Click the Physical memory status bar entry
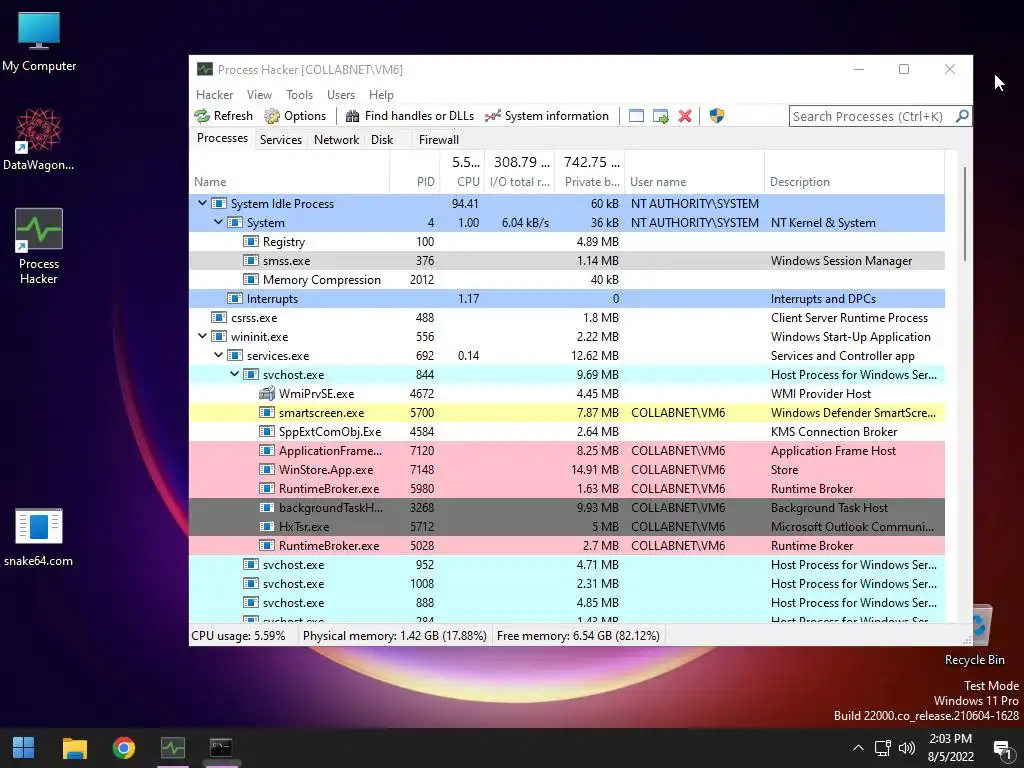Image resolution: width=1024 pixels, height=768 pixels. [x=394, y=635]
